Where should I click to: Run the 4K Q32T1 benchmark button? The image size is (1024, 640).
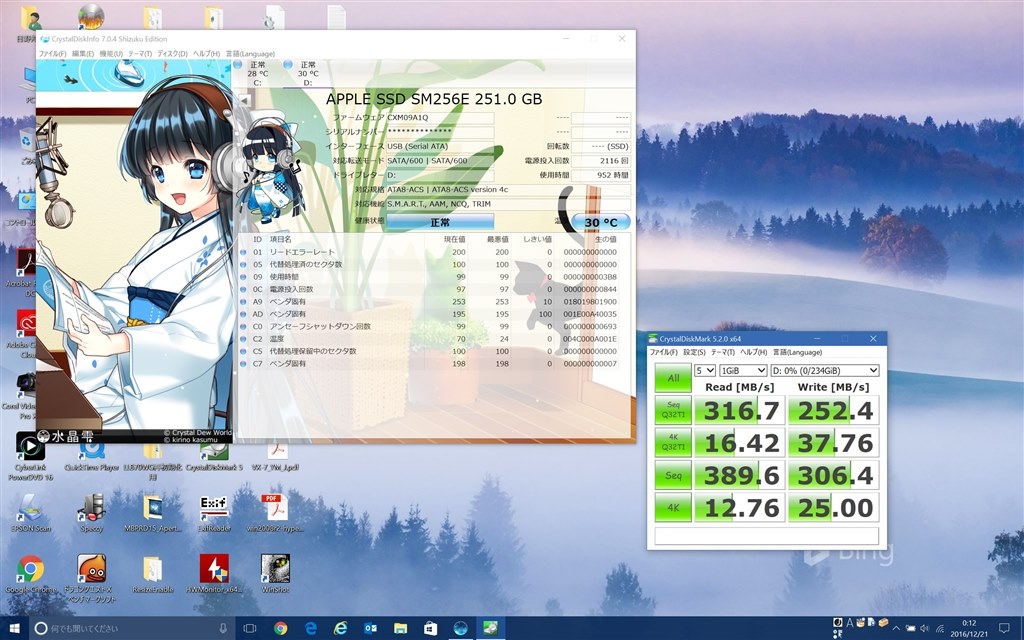click(x=673, y=442)
